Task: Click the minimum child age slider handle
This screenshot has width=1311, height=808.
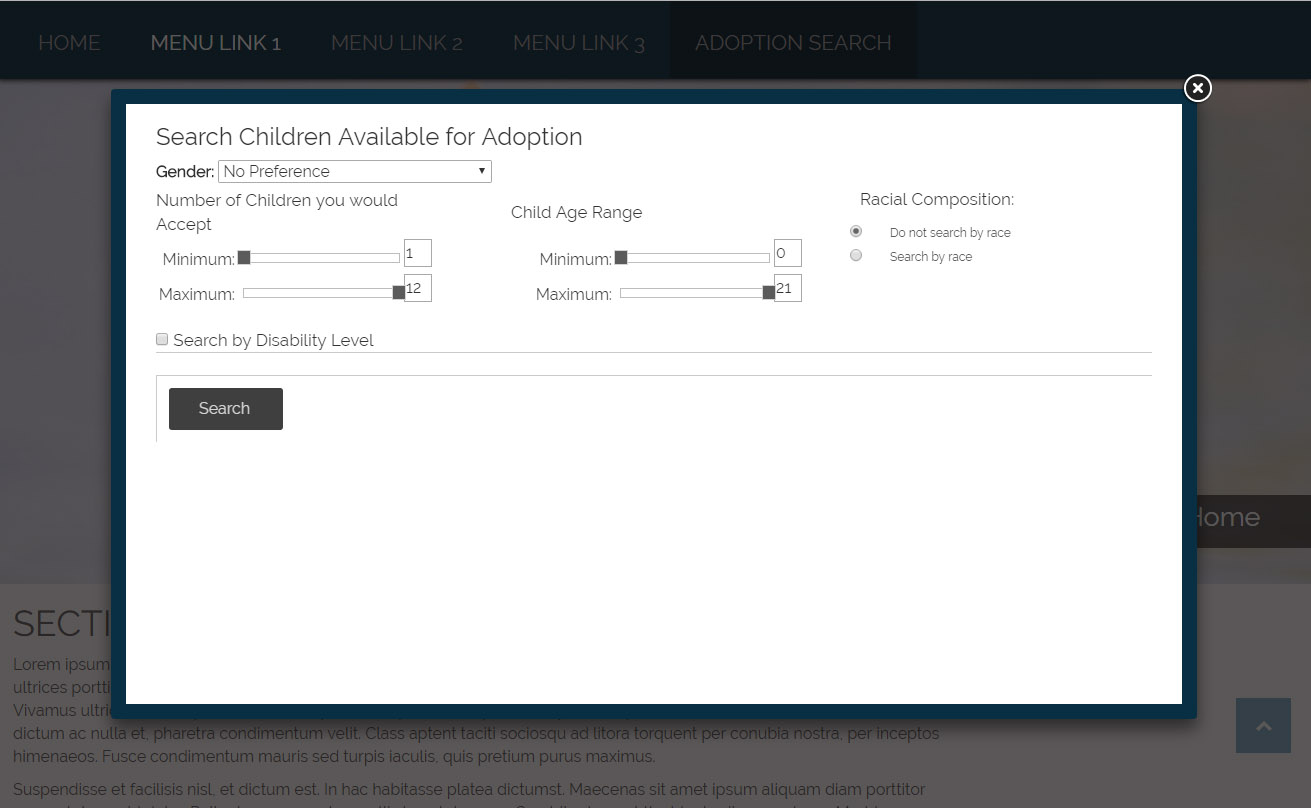Action: coord(621,258)
